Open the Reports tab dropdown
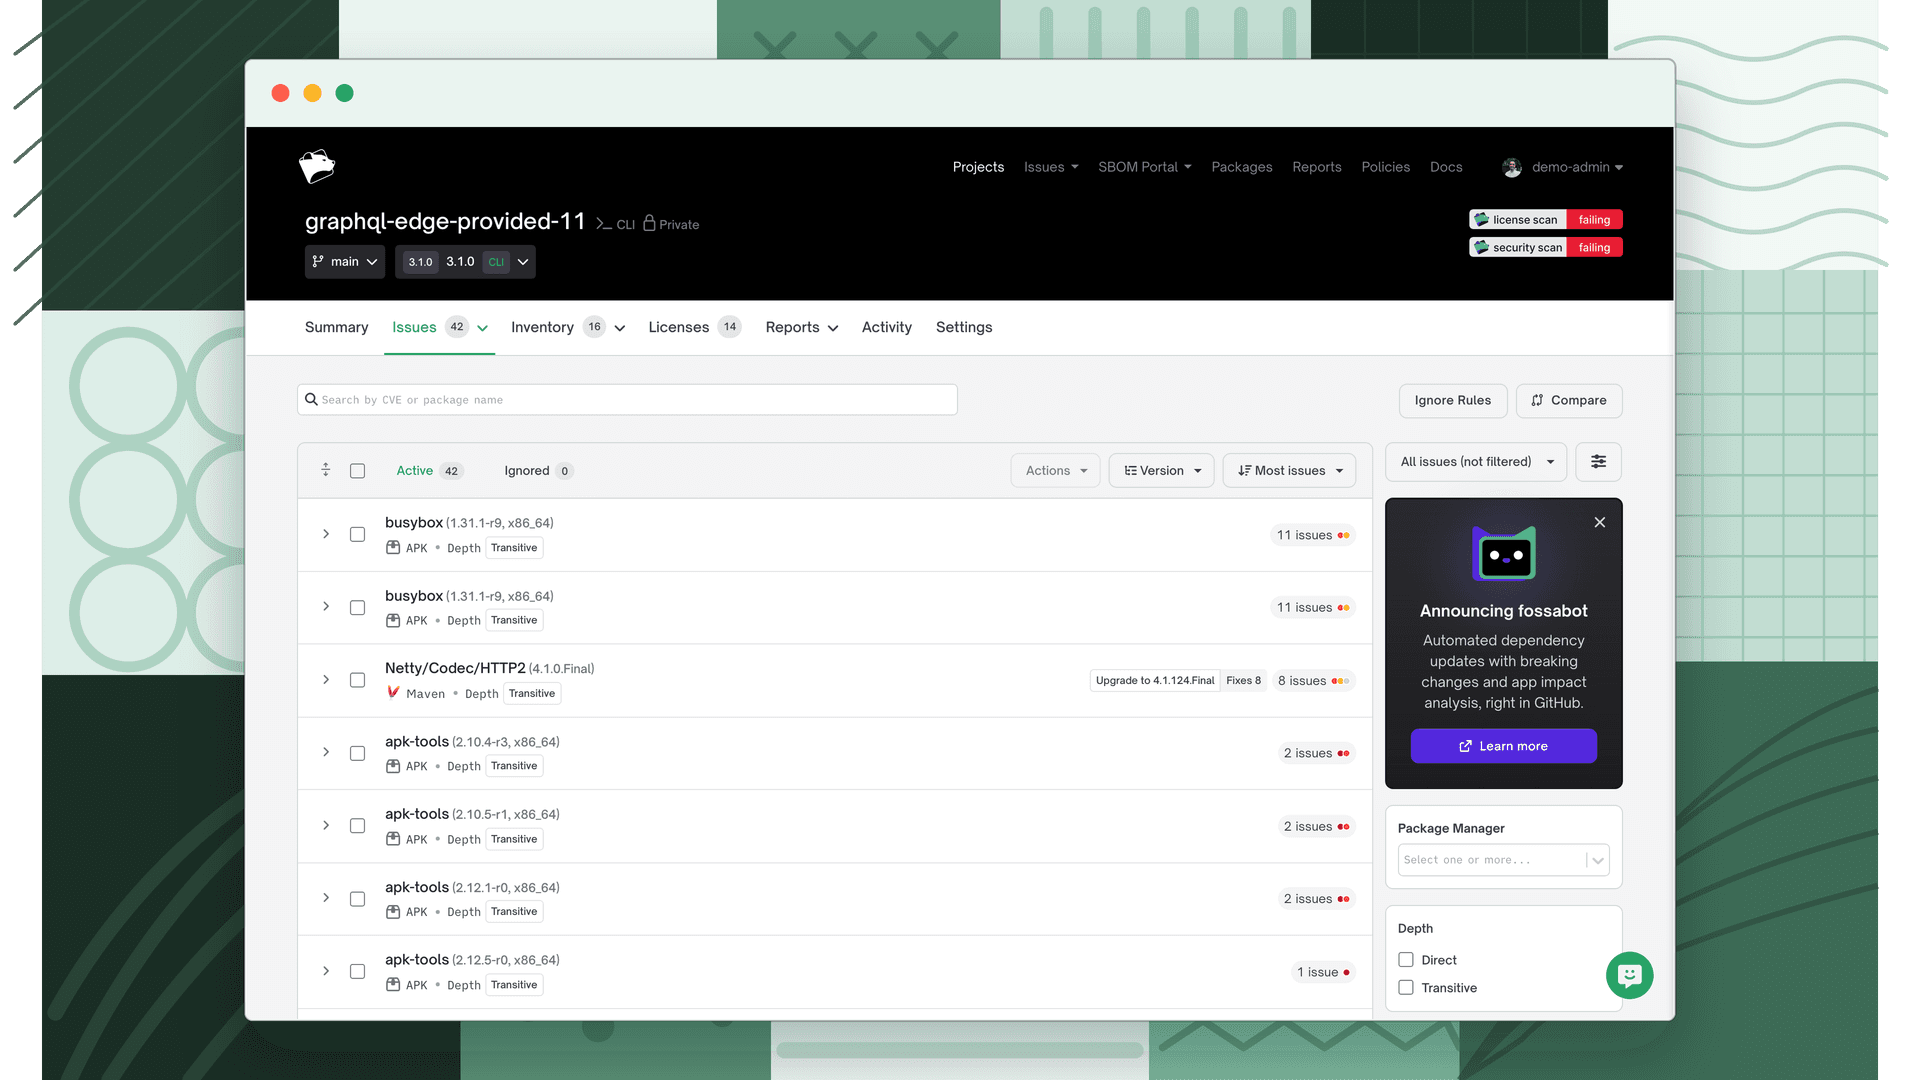The height and width of the screenshot is (1080, 1920). click(x=801, y=327)
